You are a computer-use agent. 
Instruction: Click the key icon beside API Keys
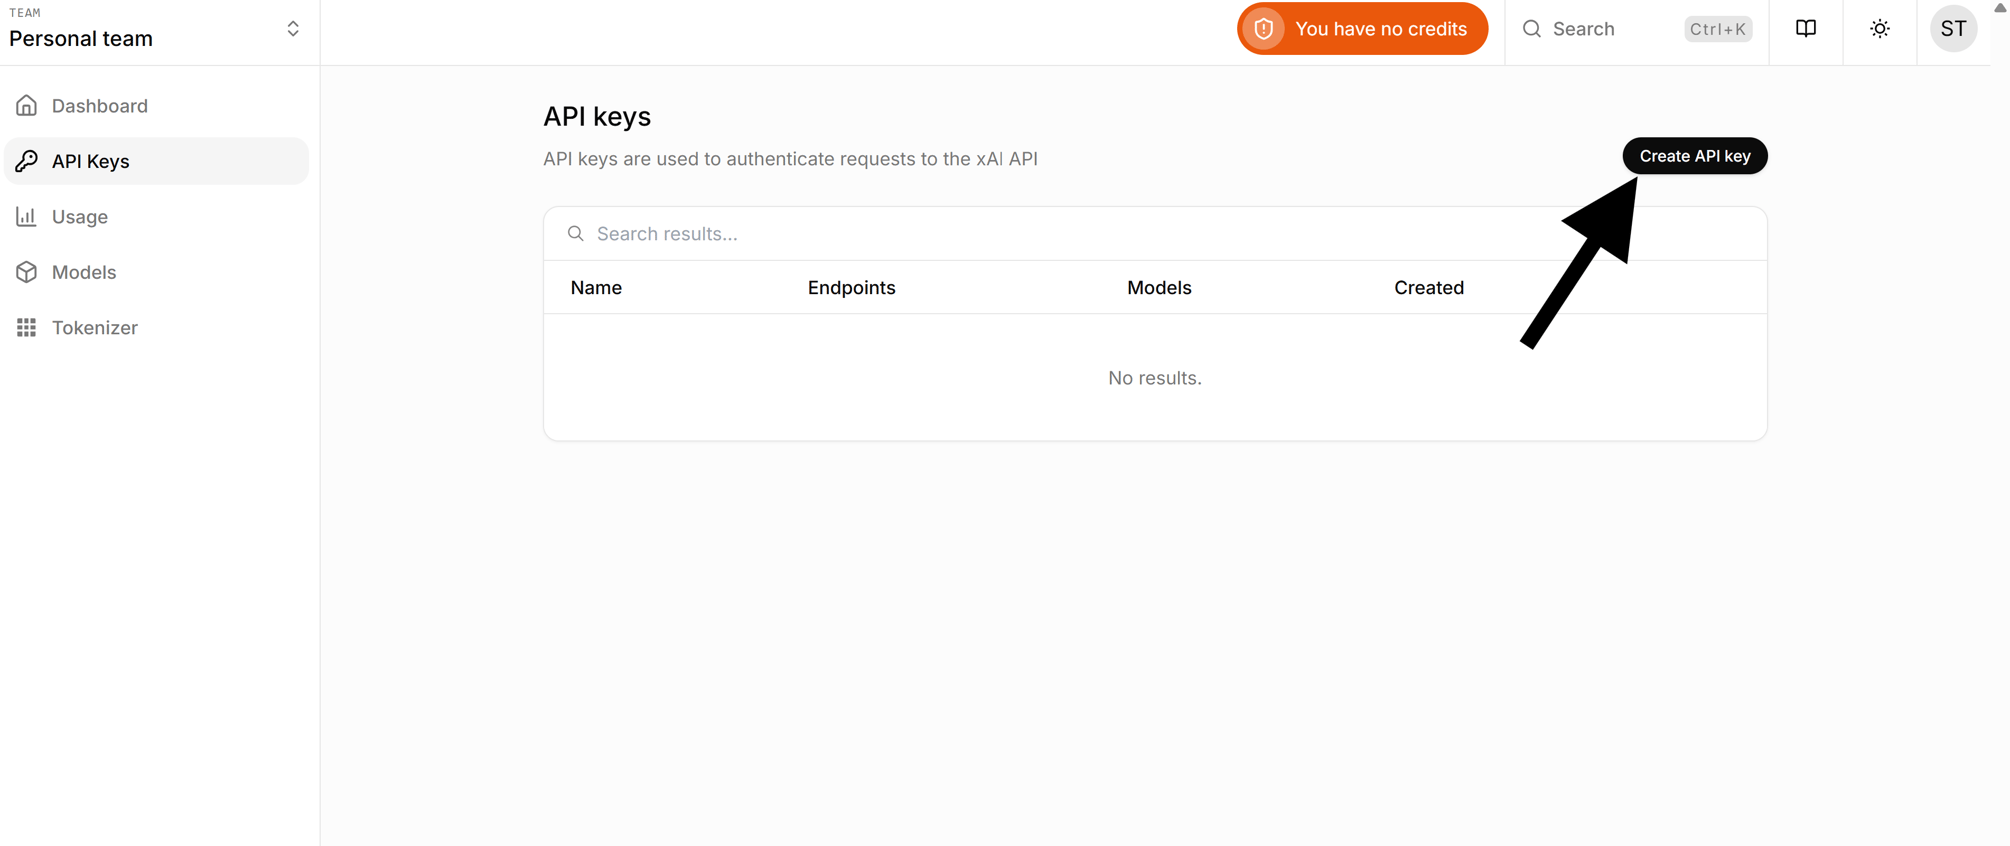27,161
